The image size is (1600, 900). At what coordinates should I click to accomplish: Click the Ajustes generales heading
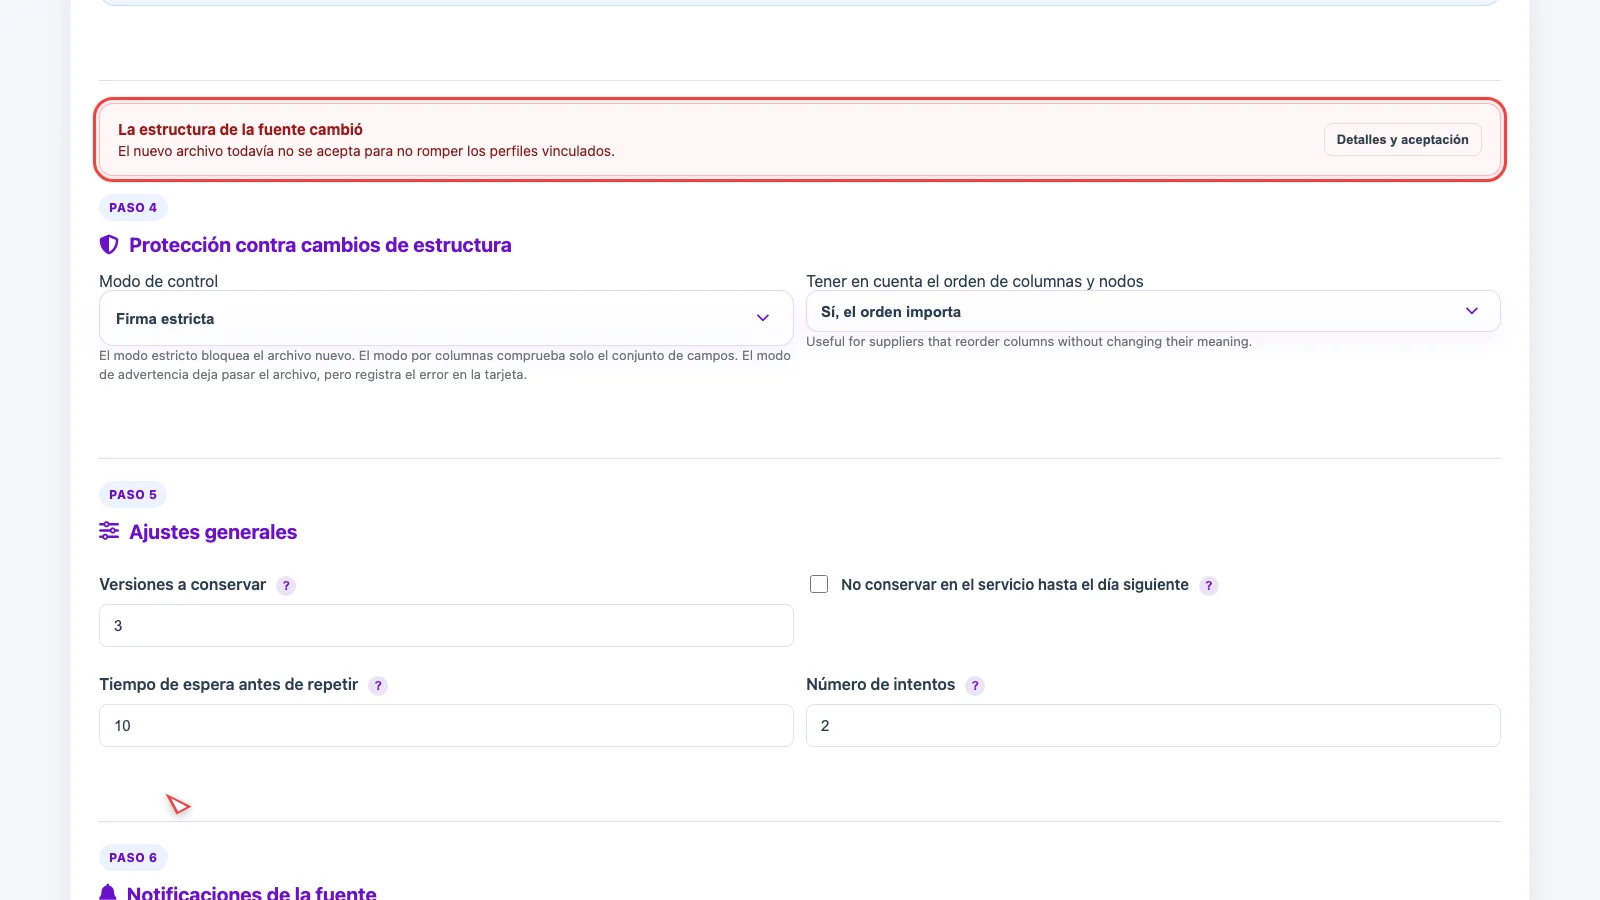(213, 532)
